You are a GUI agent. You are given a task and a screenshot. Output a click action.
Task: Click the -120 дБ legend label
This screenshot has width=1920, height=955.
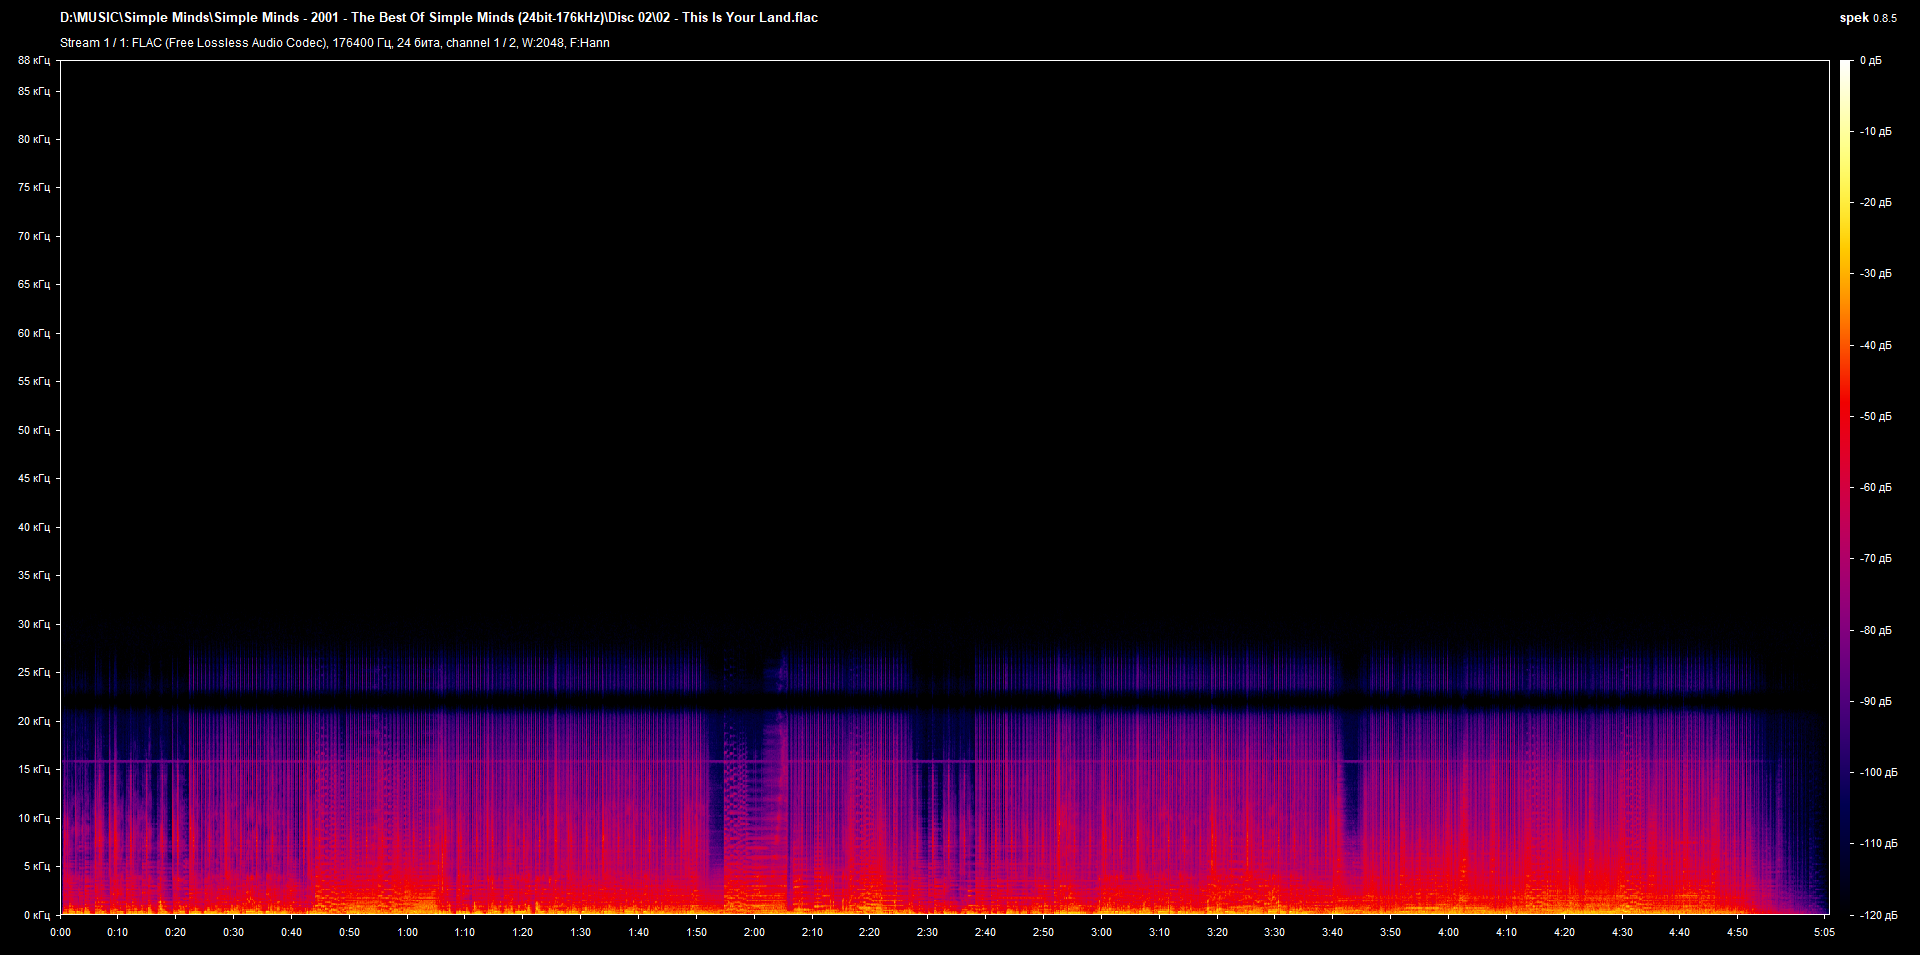pos(1878,915)
